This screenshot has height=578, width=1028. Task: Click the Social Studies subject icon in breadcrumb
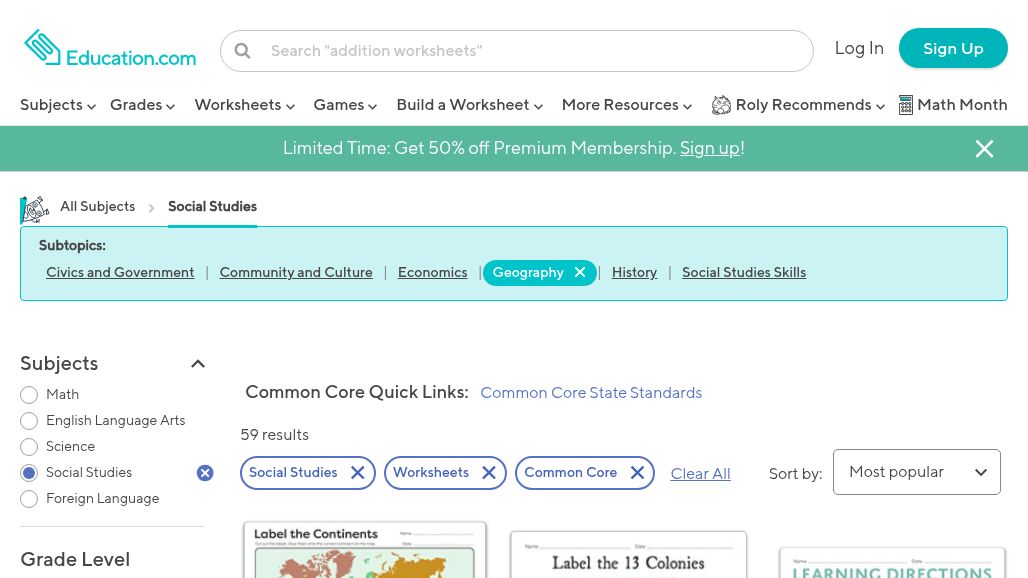tap(35, 209)
